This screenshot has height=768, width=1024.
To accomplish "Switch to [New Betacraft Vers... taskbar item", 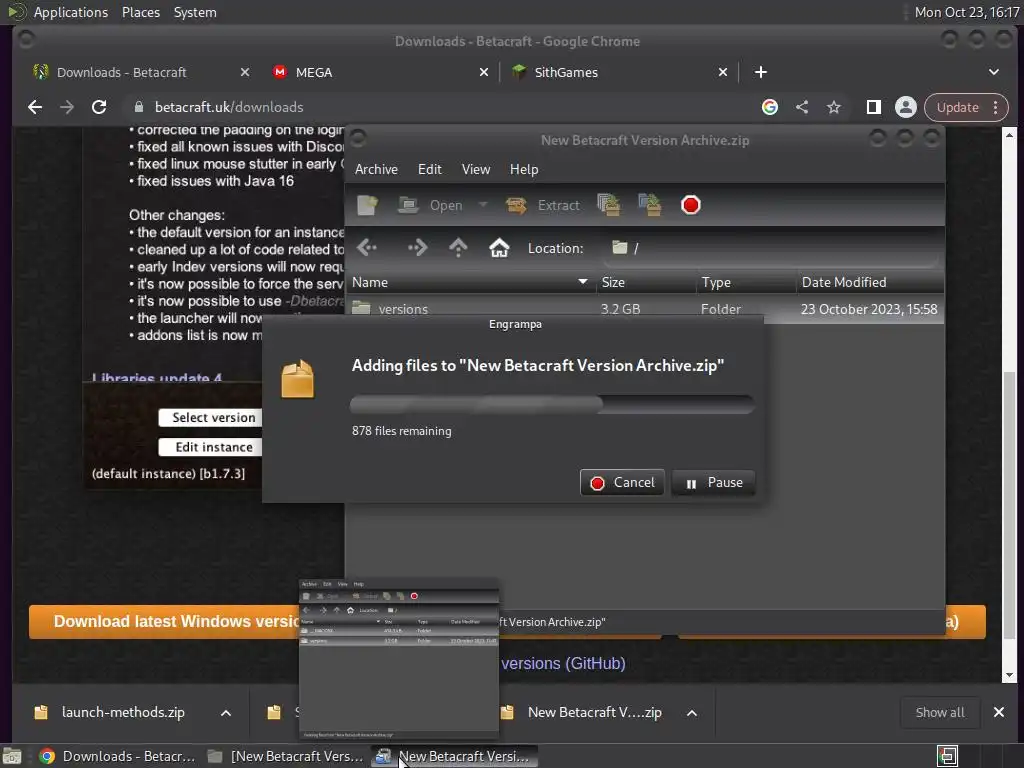I will (285, 756).
